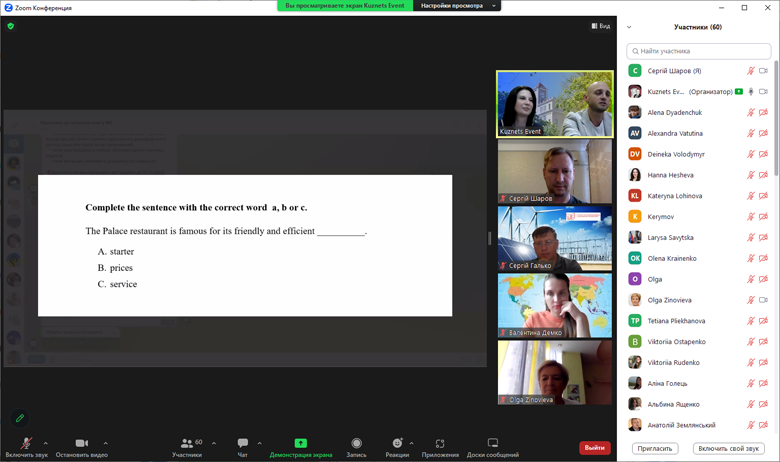The height and width of the screenshot is (462, 780).
Task: Leave the meeting with Выйти button
Action: coord(594,448)
